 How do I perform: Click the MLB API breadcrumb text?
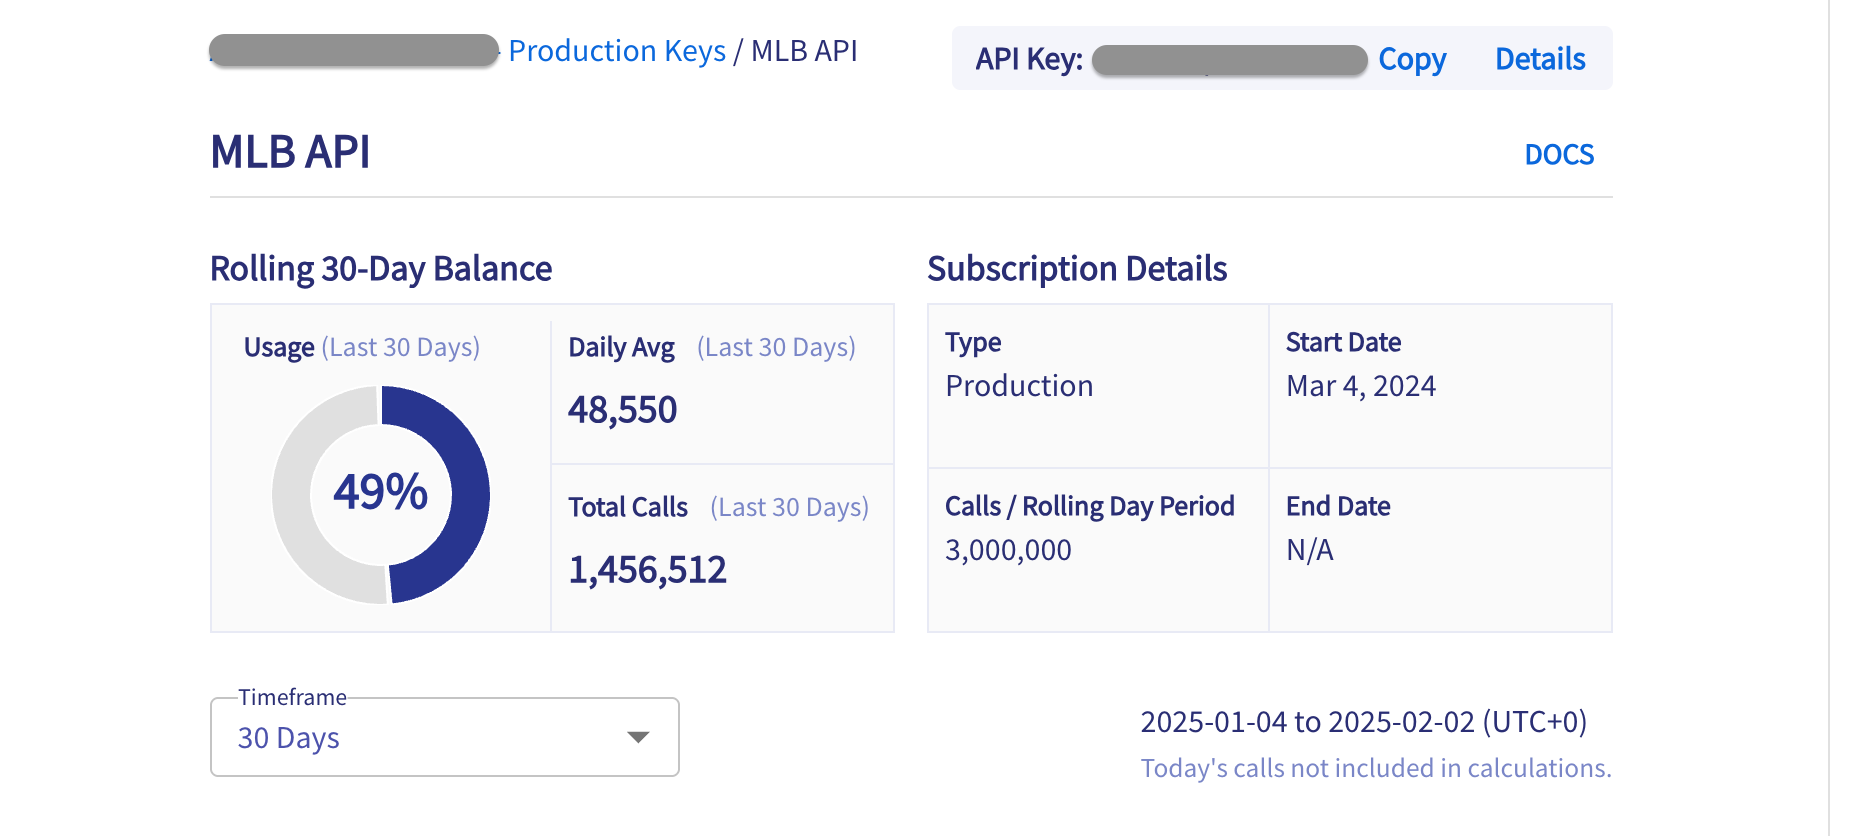click(x=804, y=51)
